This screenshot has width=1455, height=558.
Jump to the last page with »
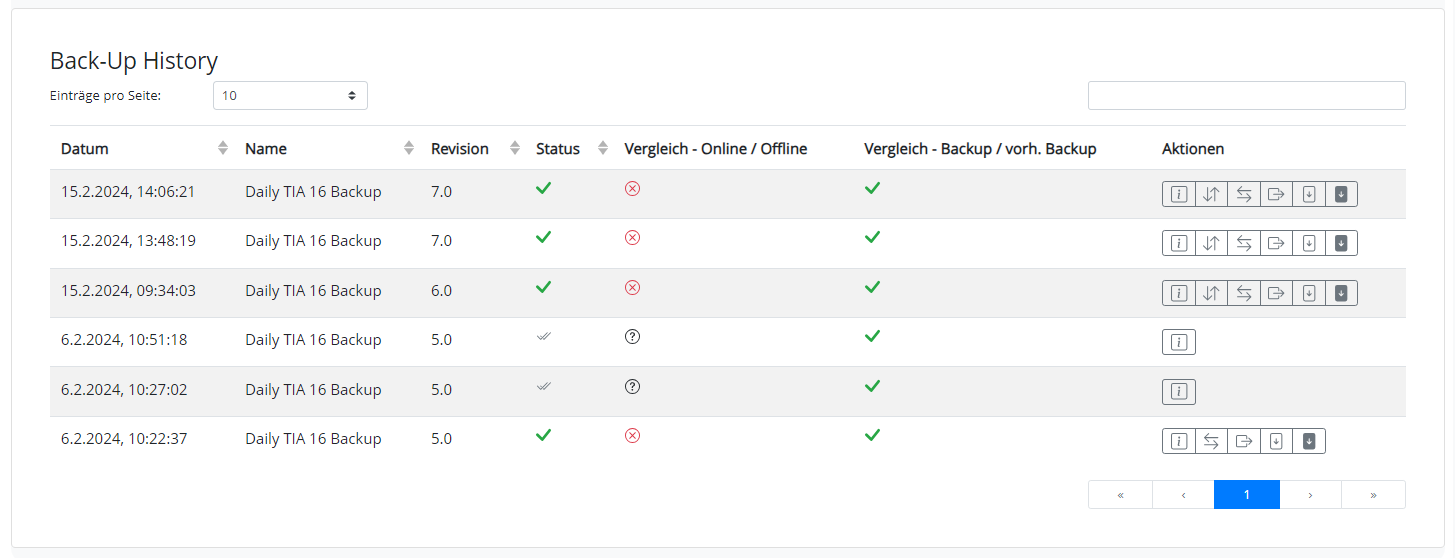coord(1373,495)
